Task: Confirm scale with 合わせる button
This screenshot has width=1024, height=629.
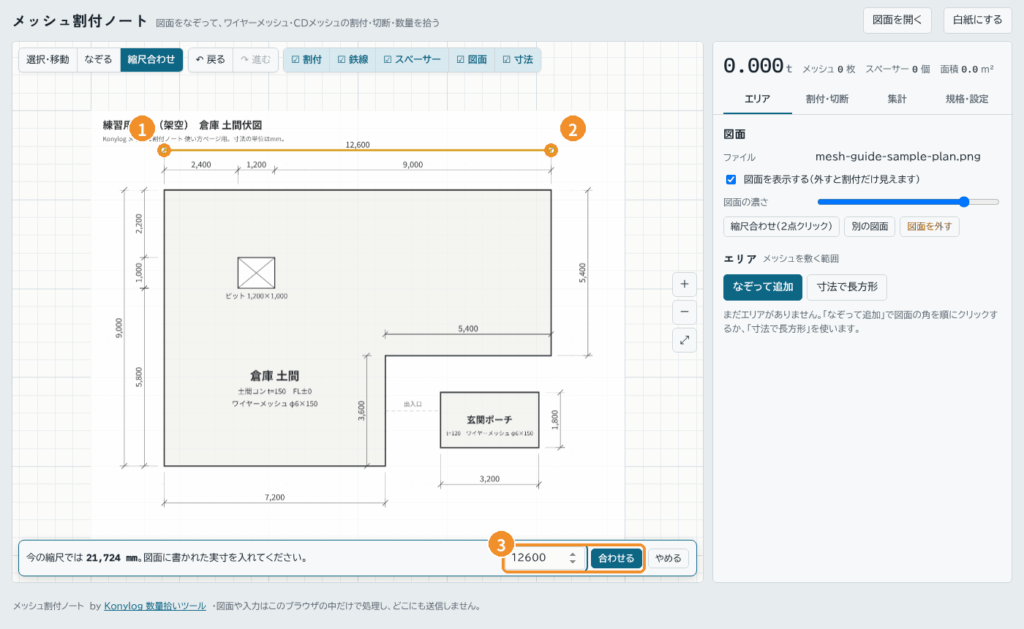Action: pyautogui.click(x=616, y=558)
